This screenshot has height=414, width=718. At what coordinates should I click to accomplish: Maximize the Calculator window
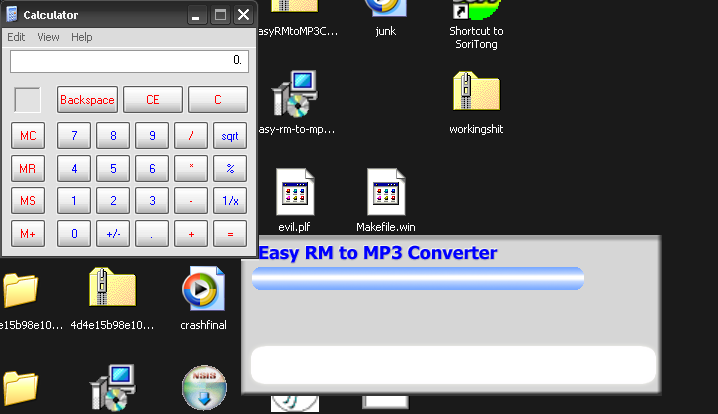(220, 15)
